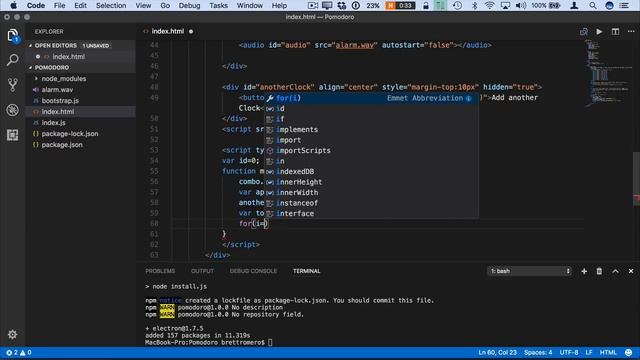640x360 pixels.
Task: Change file encoding 'UTF-8'
Action: coord(569,352)
